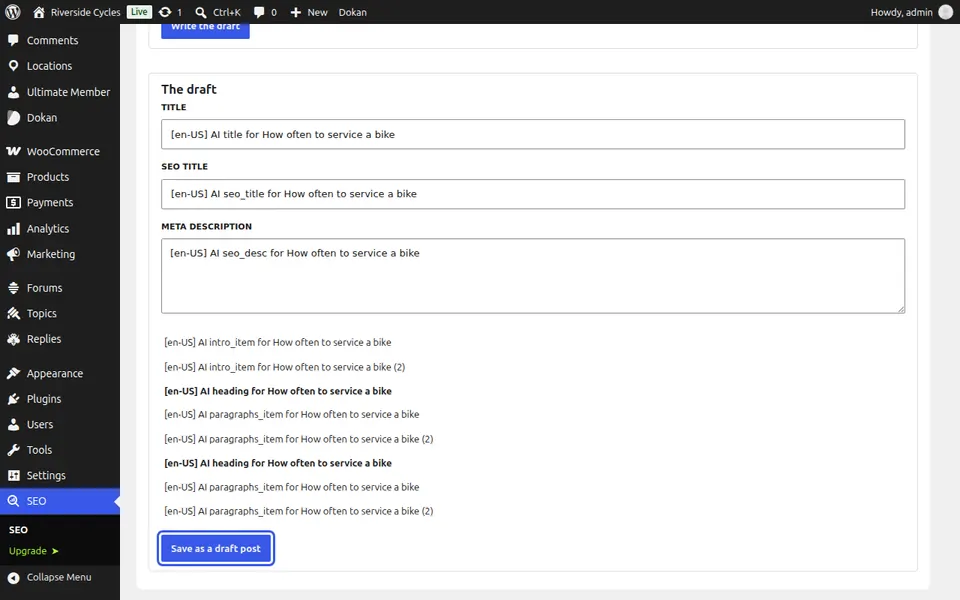Click into the Title input field
Image resolution: width=960 pixels, height=600 pixels.
coord(533,134)
